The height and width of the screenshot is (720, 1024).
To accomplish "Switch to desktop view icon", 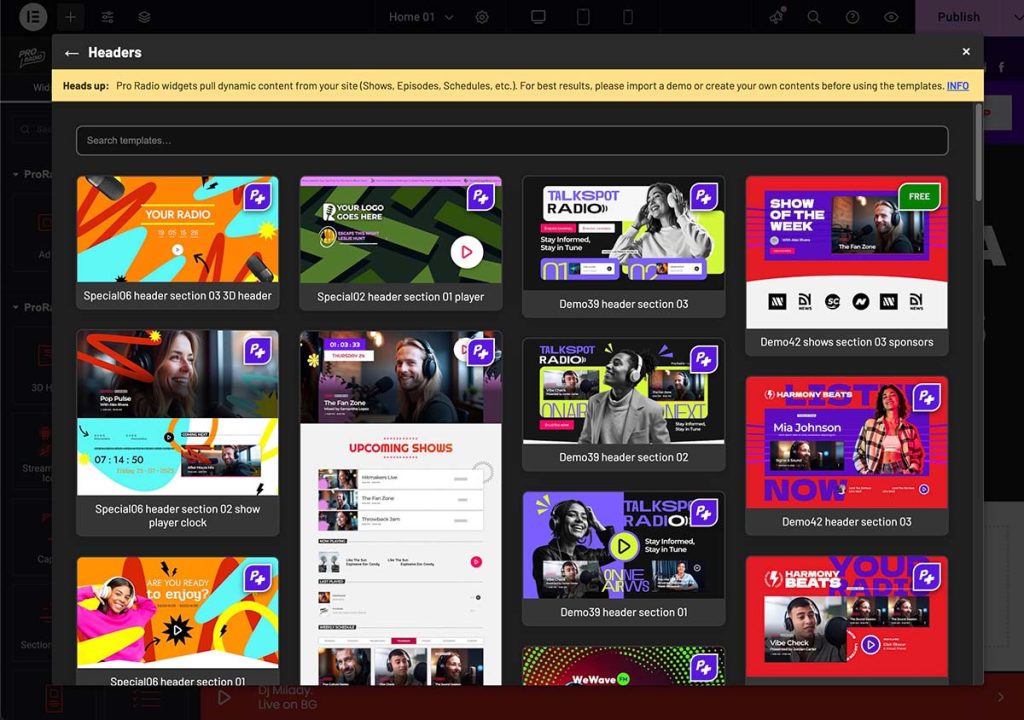I will (x=539, y=17).
